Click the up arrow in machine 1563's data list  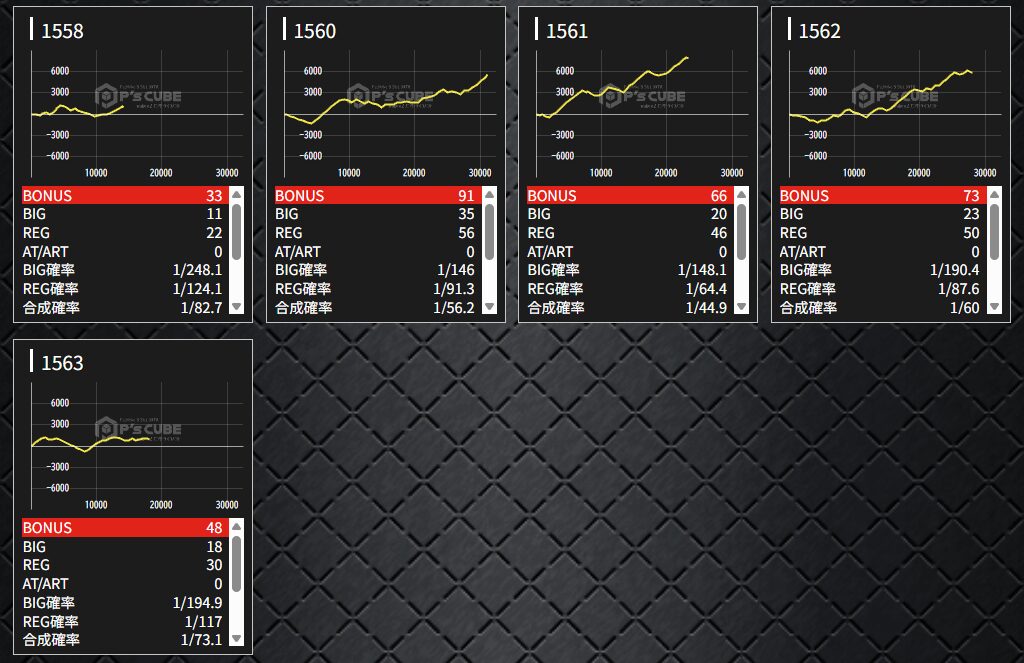pyautogui.click(x=236, y=528)
